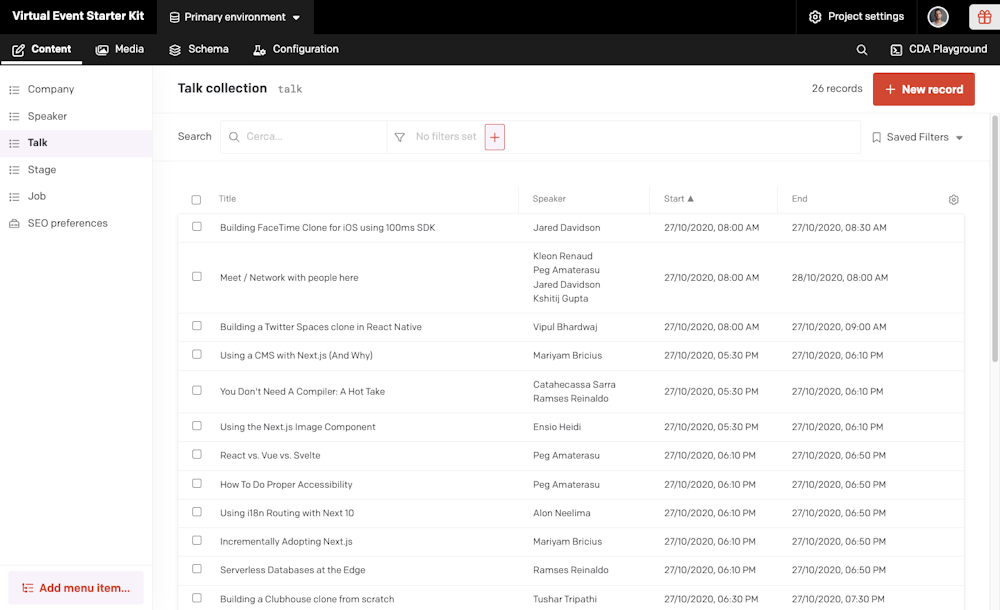Viewport: 1000px width, 610px height.
Task: Add a filter with plus icon
Action: click(494, 137)
